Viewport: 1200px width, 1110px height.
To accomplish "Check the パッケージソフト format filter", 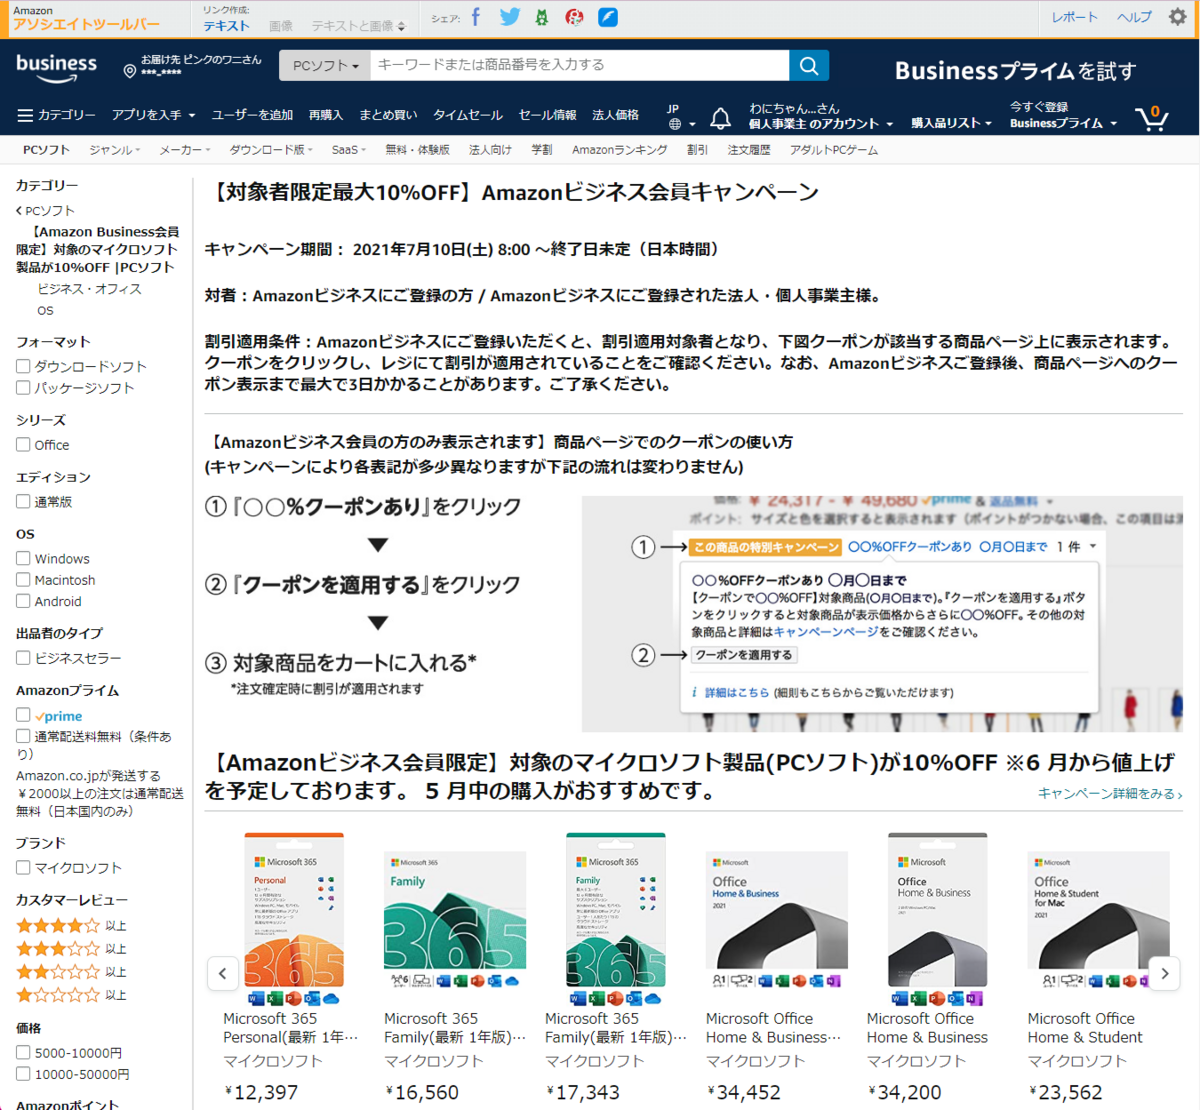I will (23, 387).
